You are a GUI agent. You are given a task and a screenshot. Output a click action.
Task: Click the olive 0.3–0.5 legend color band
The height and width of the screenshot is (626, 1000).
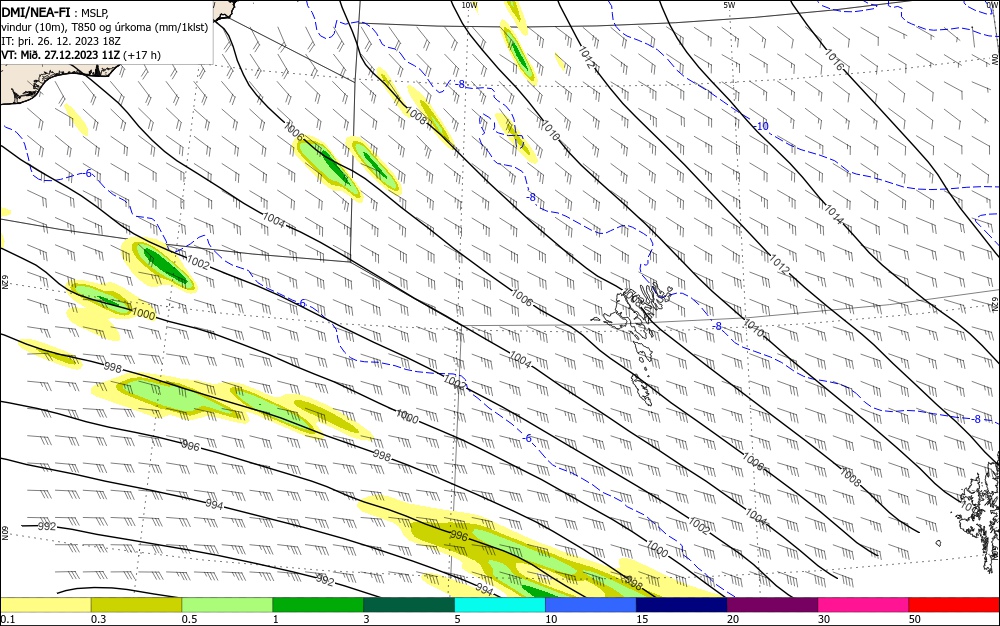136,605
